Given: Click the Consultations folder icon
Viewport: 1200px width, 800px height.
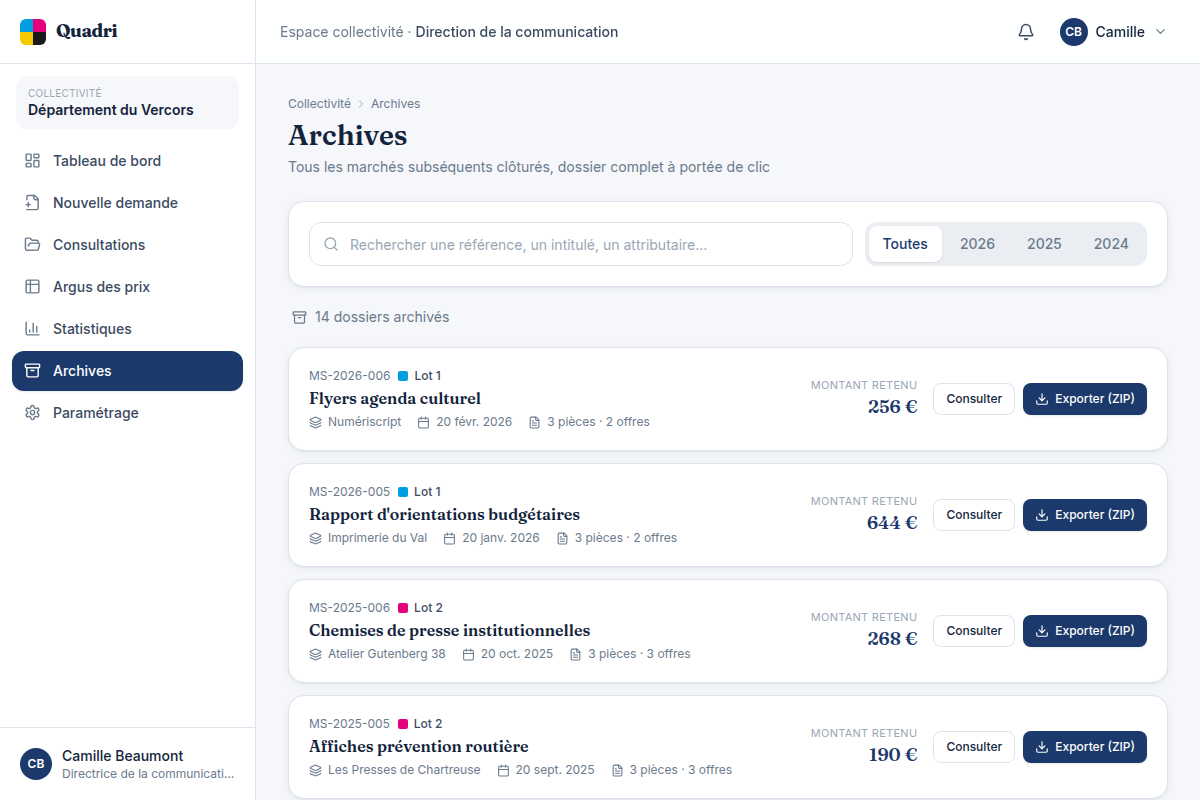Looking at the screenshot, I should [33, 245].
